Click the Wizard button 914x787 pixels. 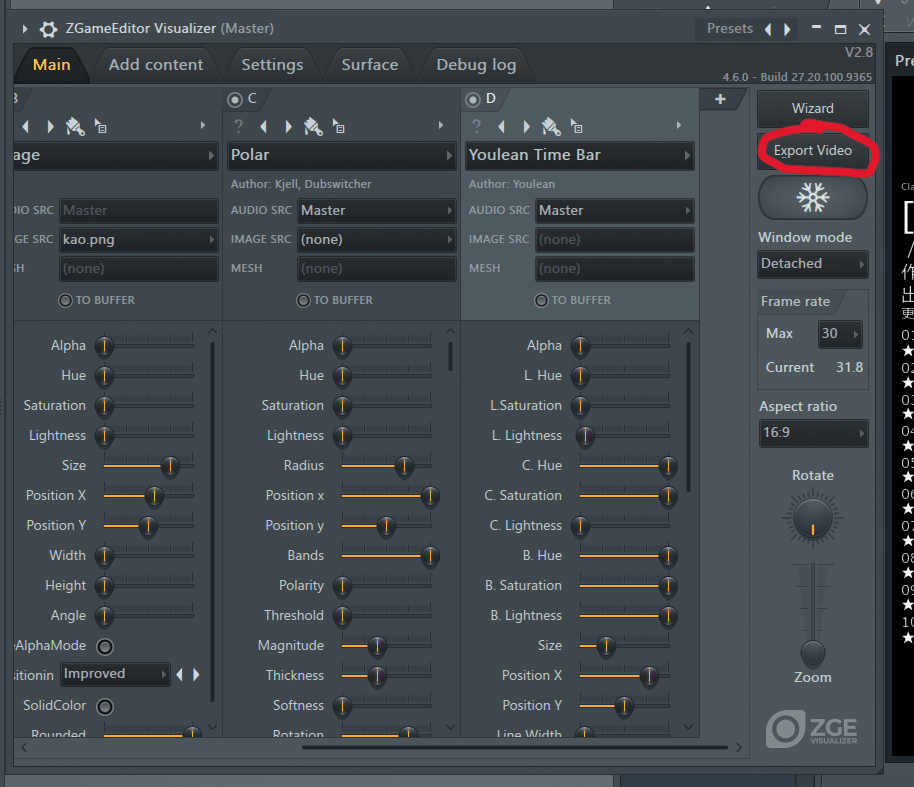click(x=813, y=108)
